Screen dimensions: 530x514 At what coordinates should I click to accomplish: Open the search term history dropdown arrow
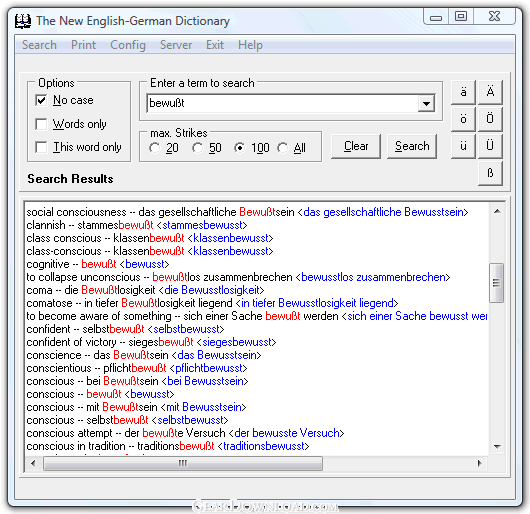coord(426,103)
